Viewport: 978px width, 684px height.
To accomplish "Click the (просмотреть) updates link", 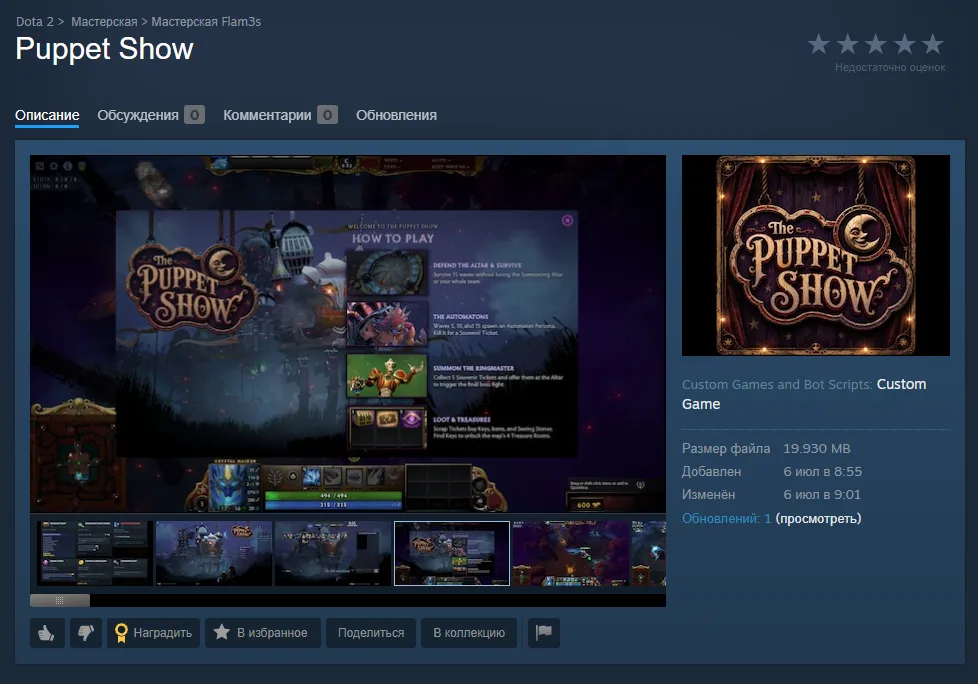I will coord(818,518).
